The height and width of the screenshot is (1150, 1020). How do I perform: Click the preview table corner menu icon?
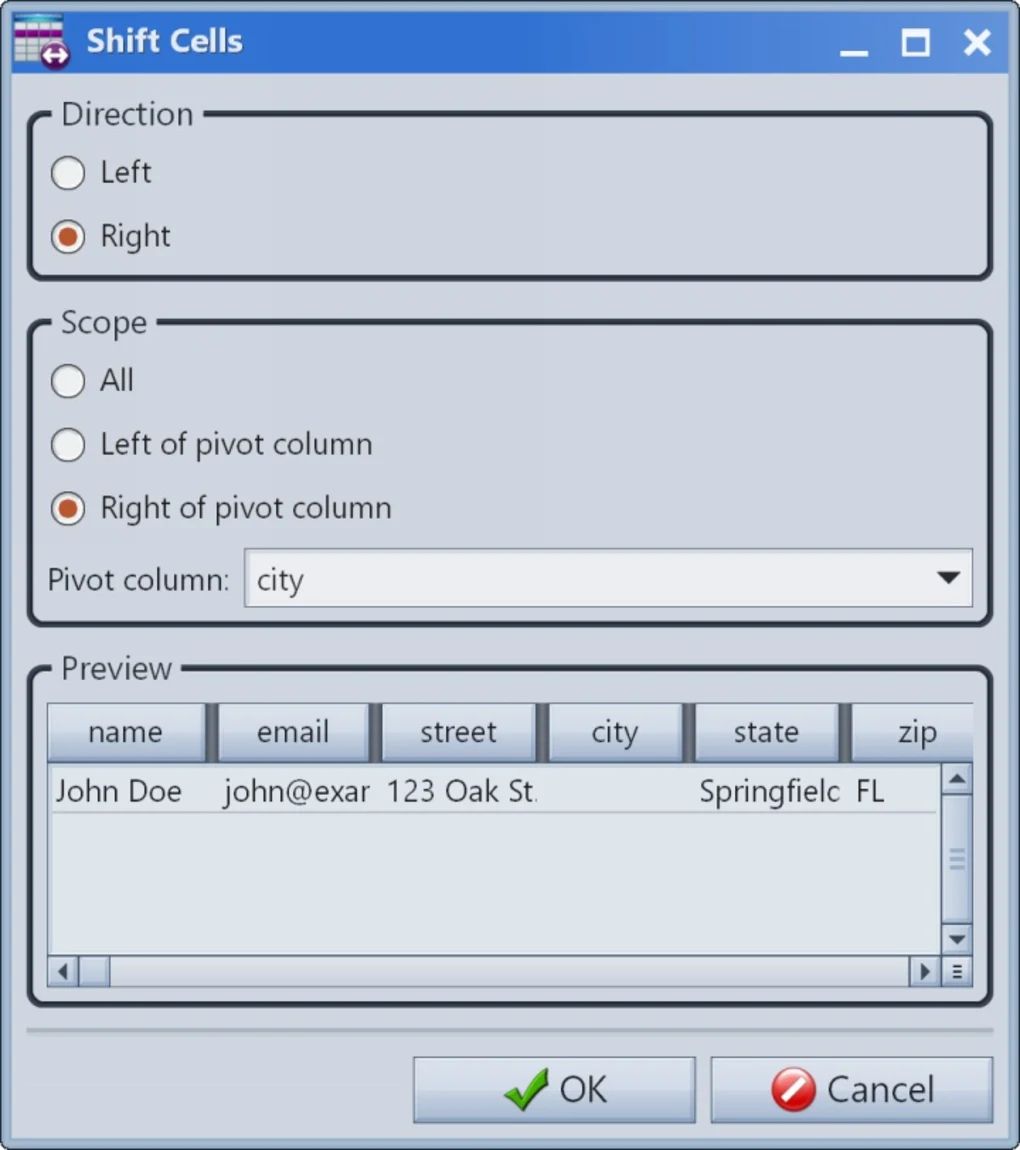(957, 971)
